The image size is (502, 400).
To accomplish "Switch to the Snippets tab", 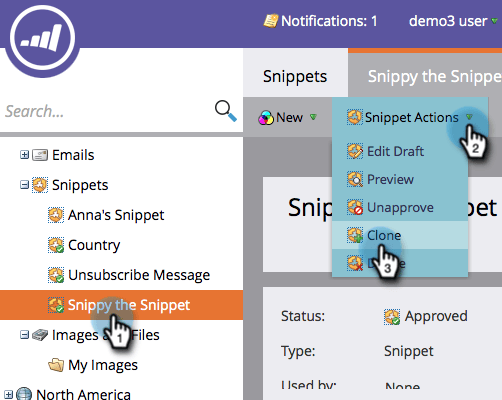I will 295,76.
